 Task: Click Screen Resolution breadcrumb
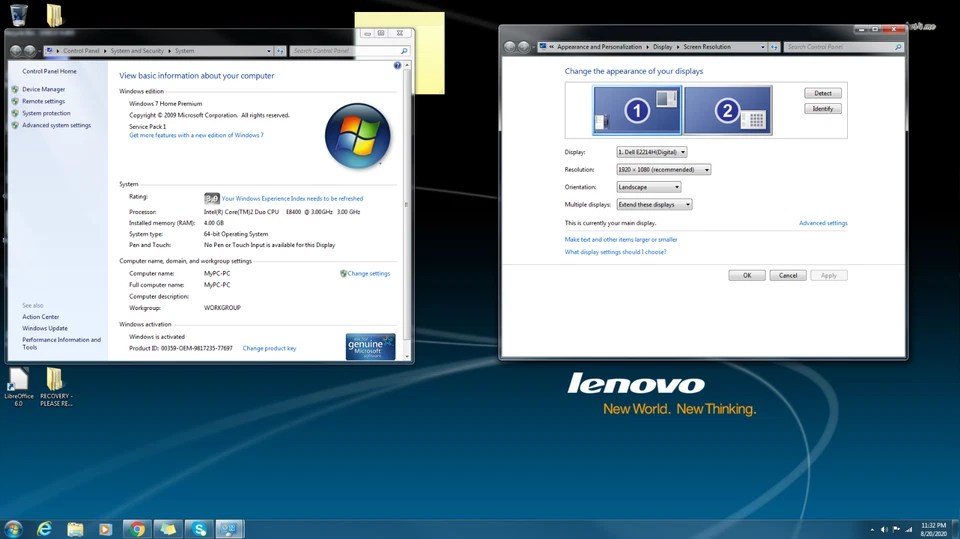[707, 47]
